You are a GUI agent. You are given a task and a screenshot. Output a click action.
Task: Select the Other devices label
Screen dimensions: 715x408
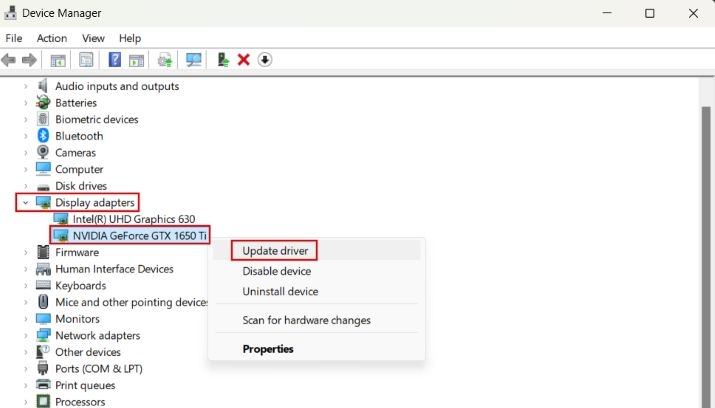click(88, 352)
